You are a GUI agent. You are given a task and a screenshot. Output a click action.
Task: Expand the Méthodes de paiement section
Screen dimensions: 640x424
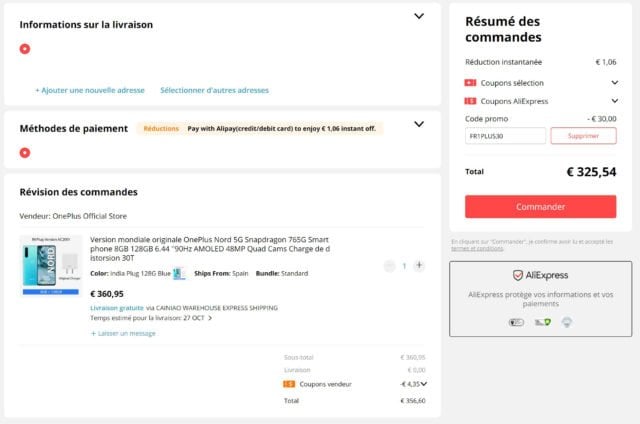pos(419,126)
